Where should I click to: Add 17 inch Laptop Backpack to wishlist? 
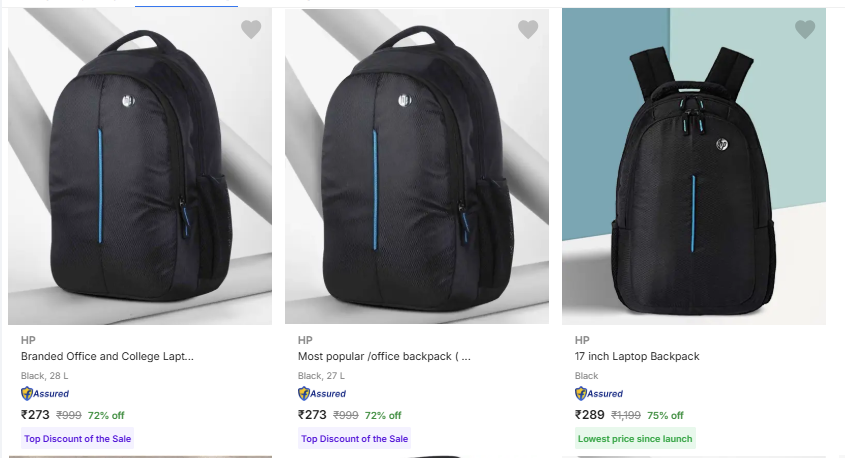tap(805, 30)
